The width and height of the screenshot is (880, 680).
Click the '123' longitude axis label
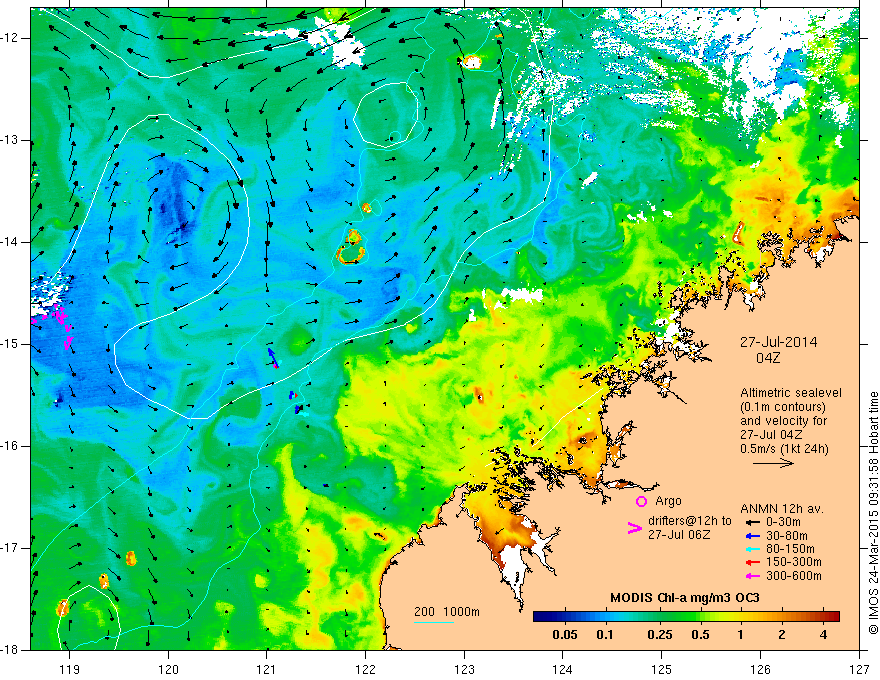pos(464,669)
